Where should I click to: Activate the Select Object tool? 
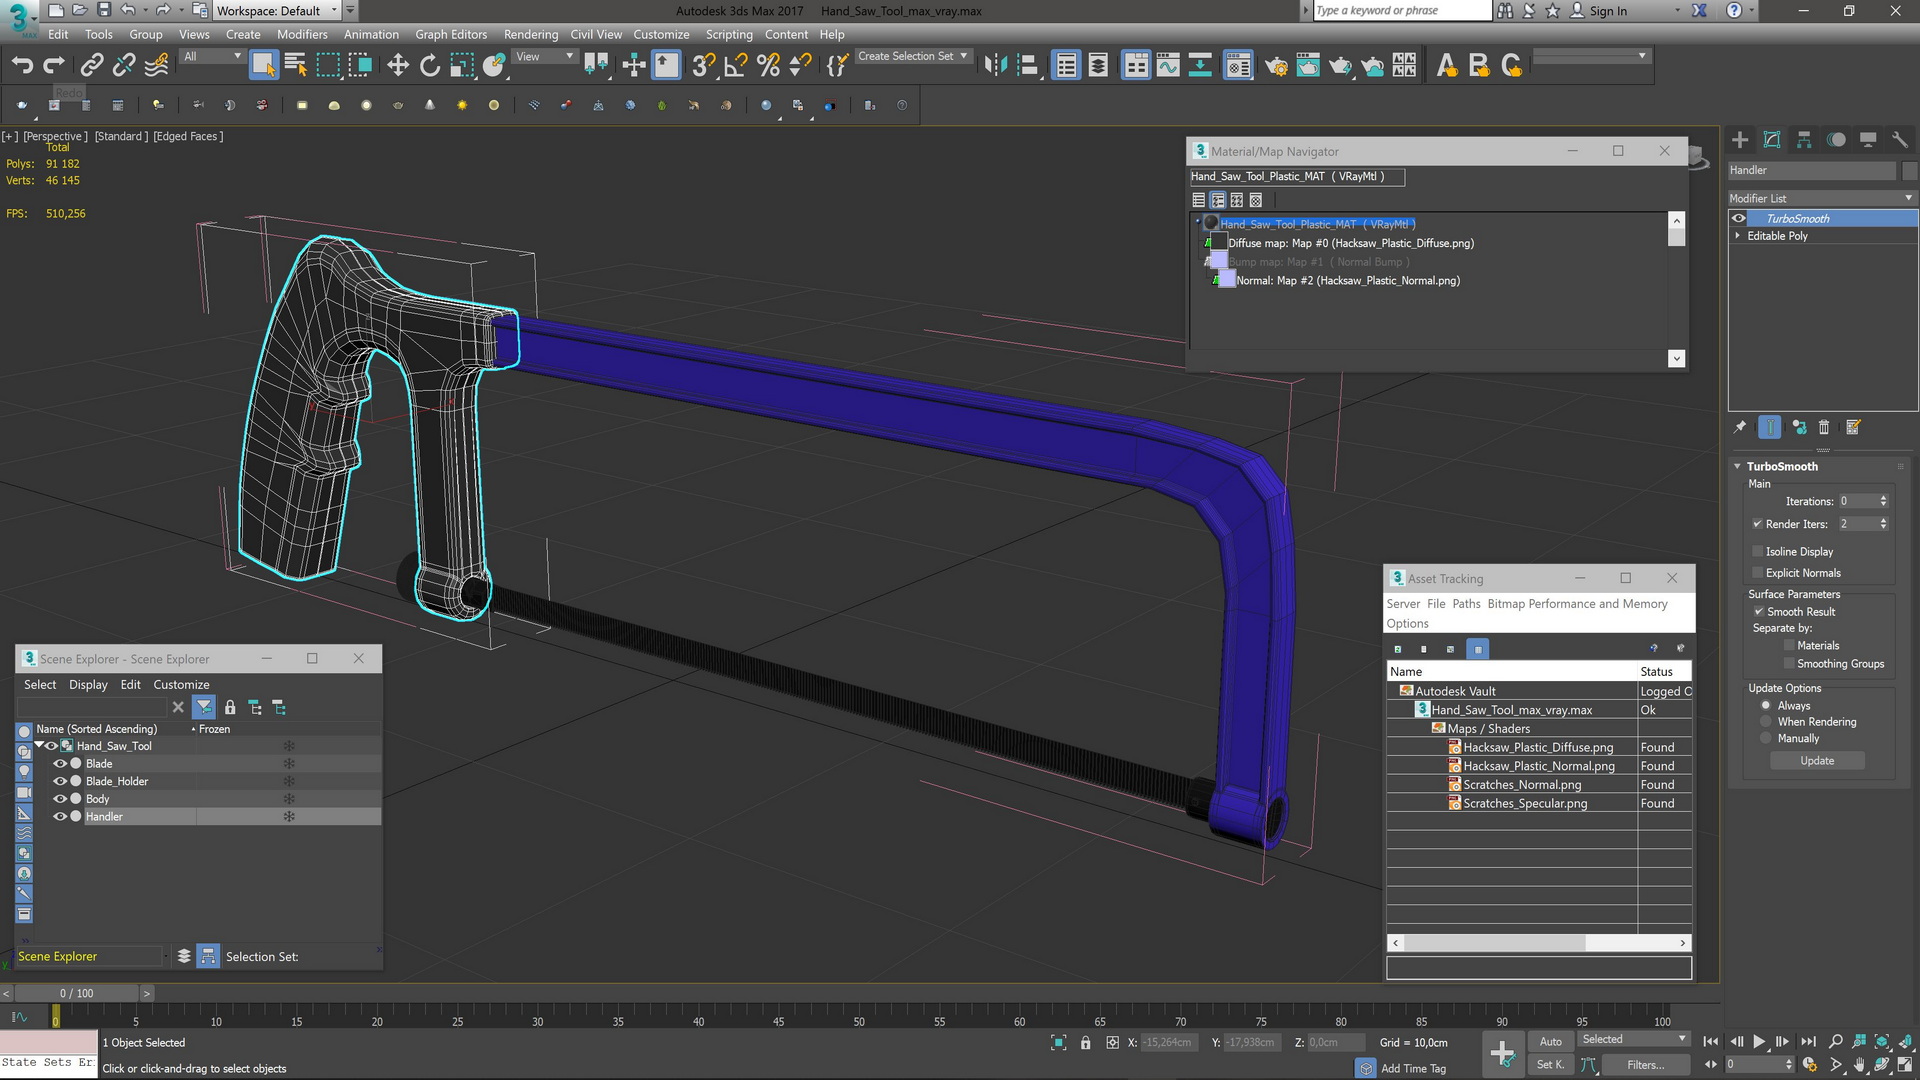[263, 66]
